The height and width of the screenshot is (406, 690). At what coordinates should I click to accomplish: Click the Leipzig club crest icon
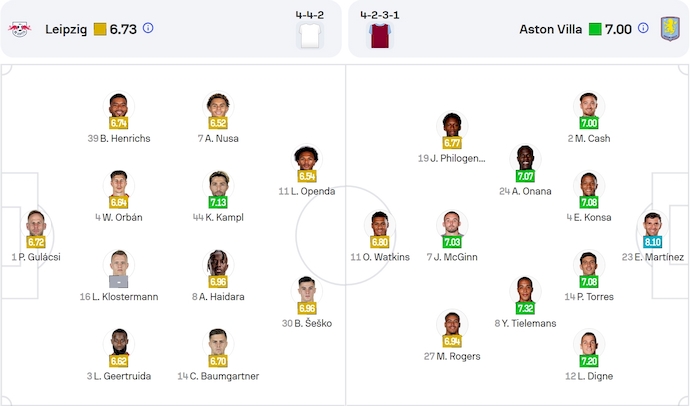[19, 29]
